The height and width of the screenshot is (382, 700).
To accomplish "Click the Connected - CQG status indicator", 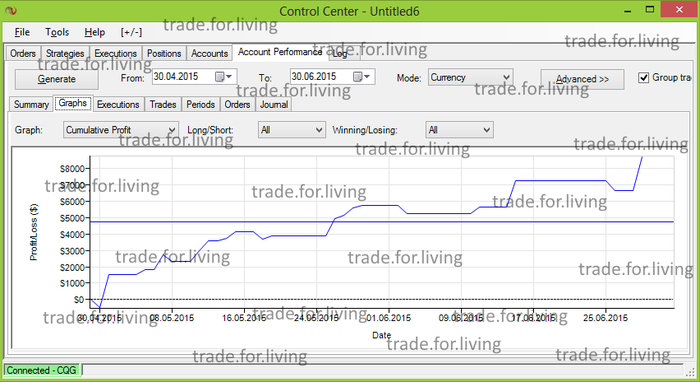I will [41, 370].
